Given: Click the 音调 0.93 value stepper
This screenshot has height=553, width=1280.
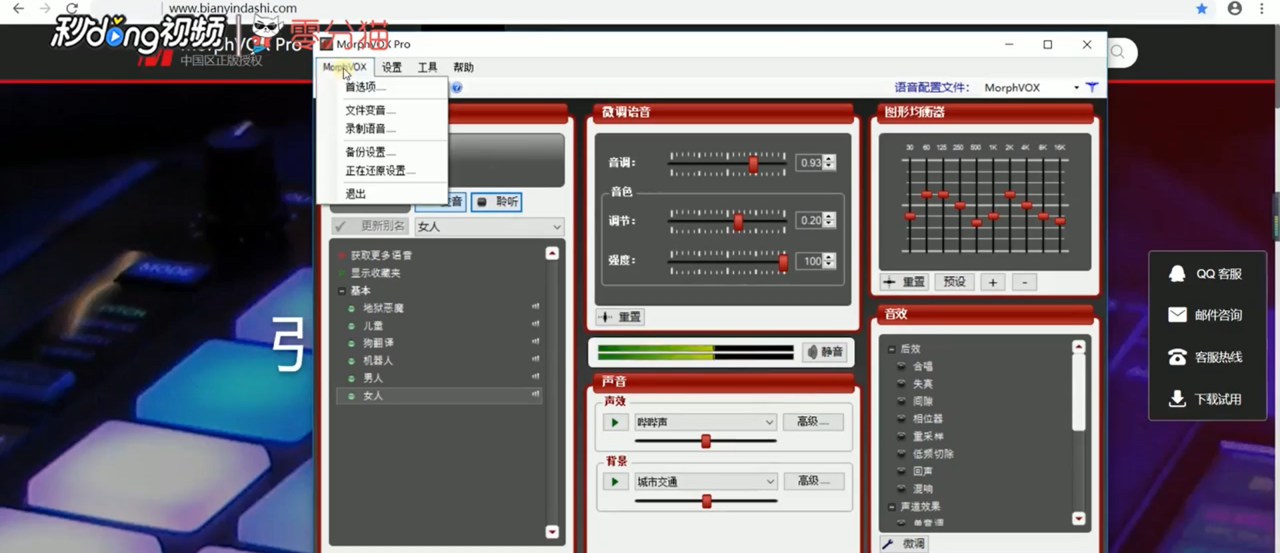Looking at the screenshot, I should click(x=829, y=163).
